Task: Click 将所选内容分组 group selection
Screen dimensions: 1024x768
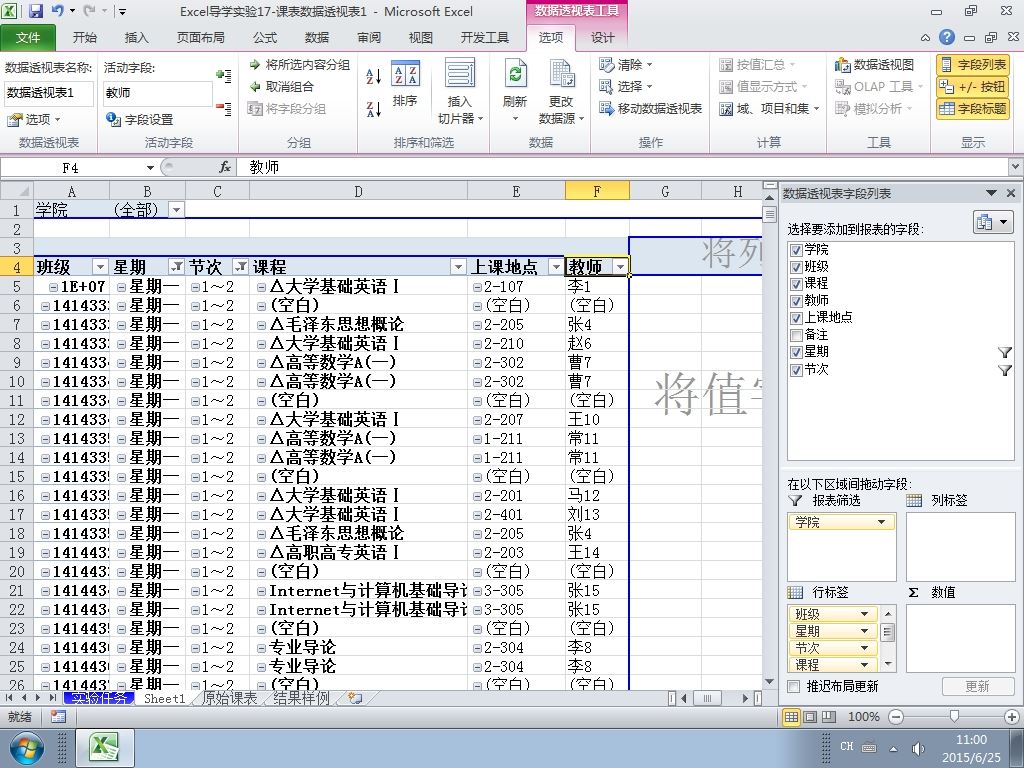Action: [x=299, y=65]
